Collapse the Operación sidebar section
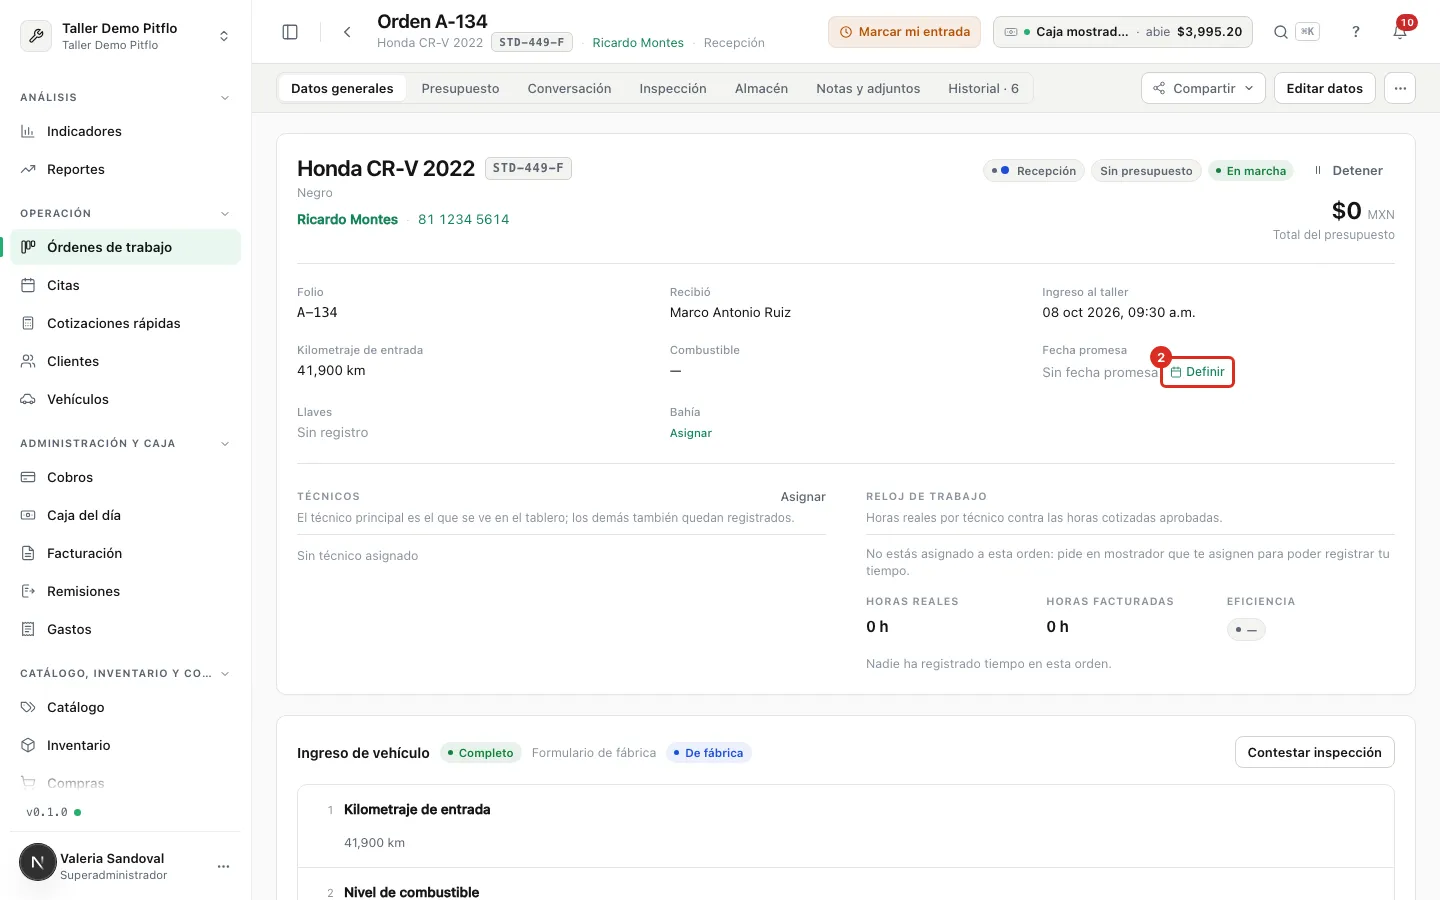Image resolution: width=1440 pixels, height=900 pixels. click(x=225, y=214)
